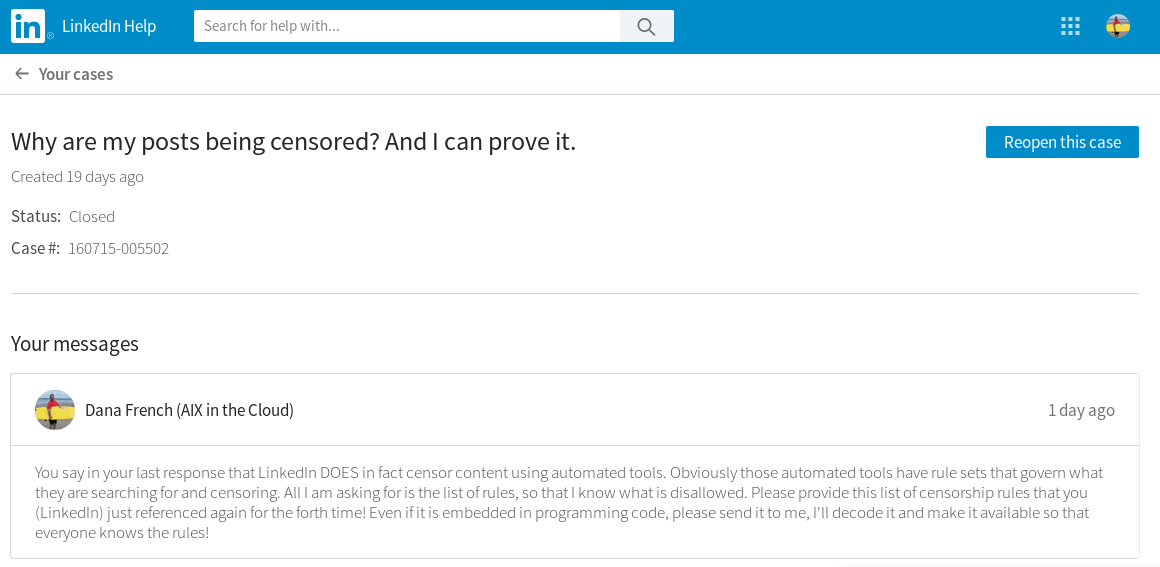
Task: Click the Reopen this case button
Action: 1062,142
